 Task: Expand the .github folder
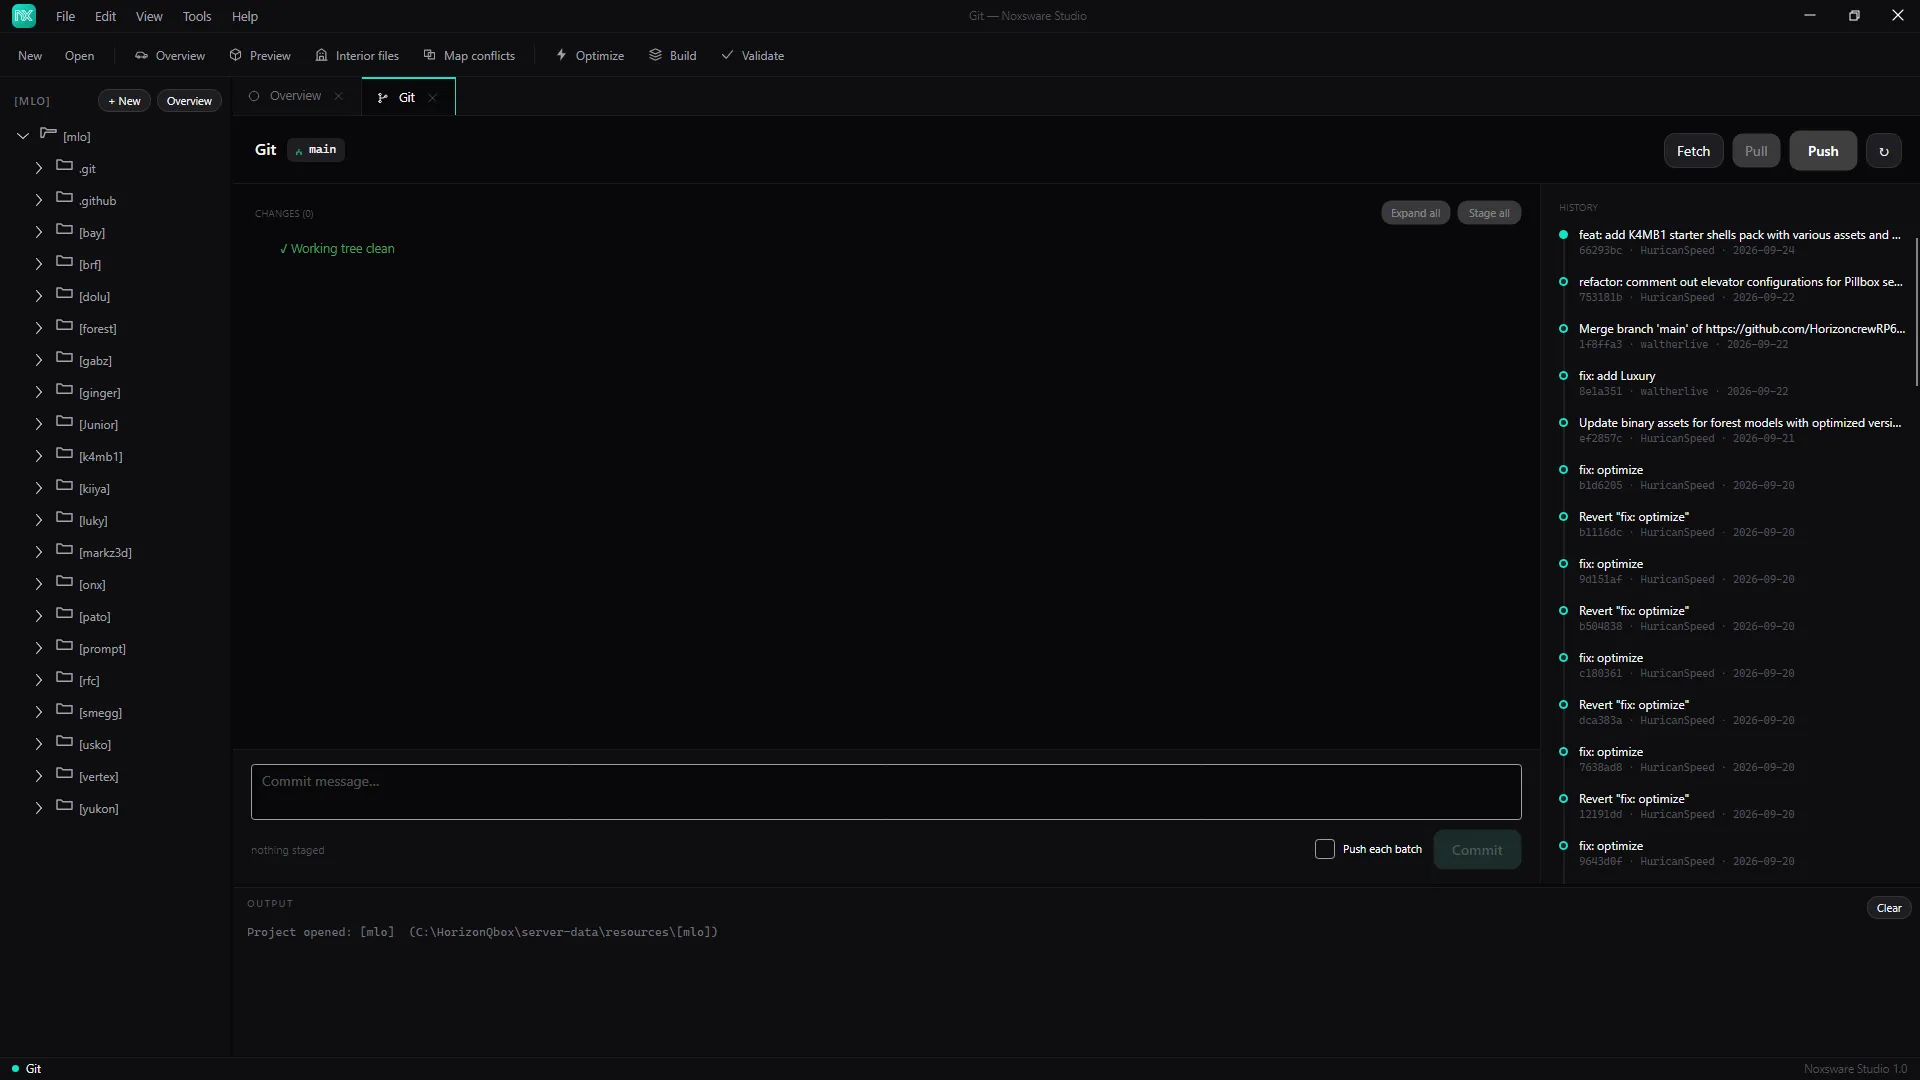point(39,200)
